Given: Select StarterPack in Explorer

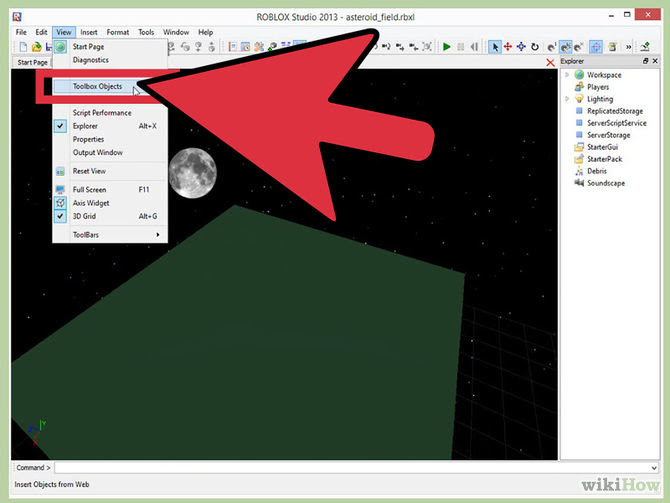Looking at the screenshot, I should [605, 159].
